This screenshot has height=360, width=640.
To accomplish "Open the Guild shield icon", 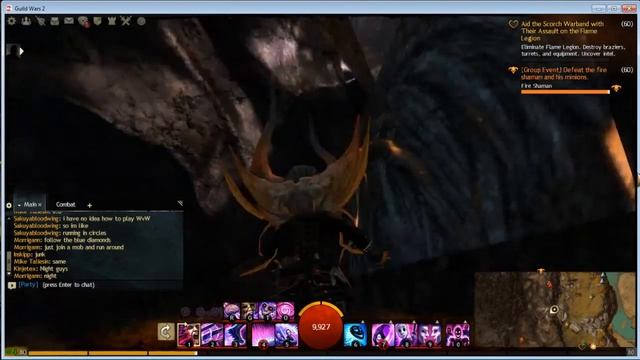I will click(97, 21).
